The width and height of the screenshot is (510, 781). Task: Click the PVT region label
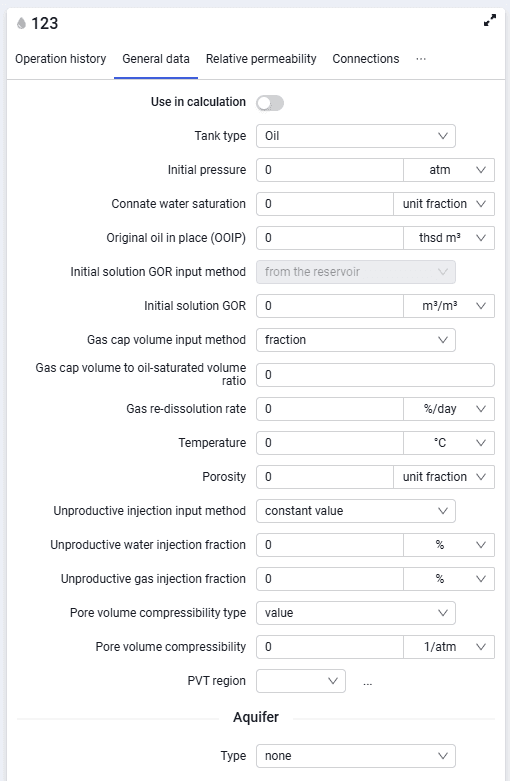coord(217,680)
